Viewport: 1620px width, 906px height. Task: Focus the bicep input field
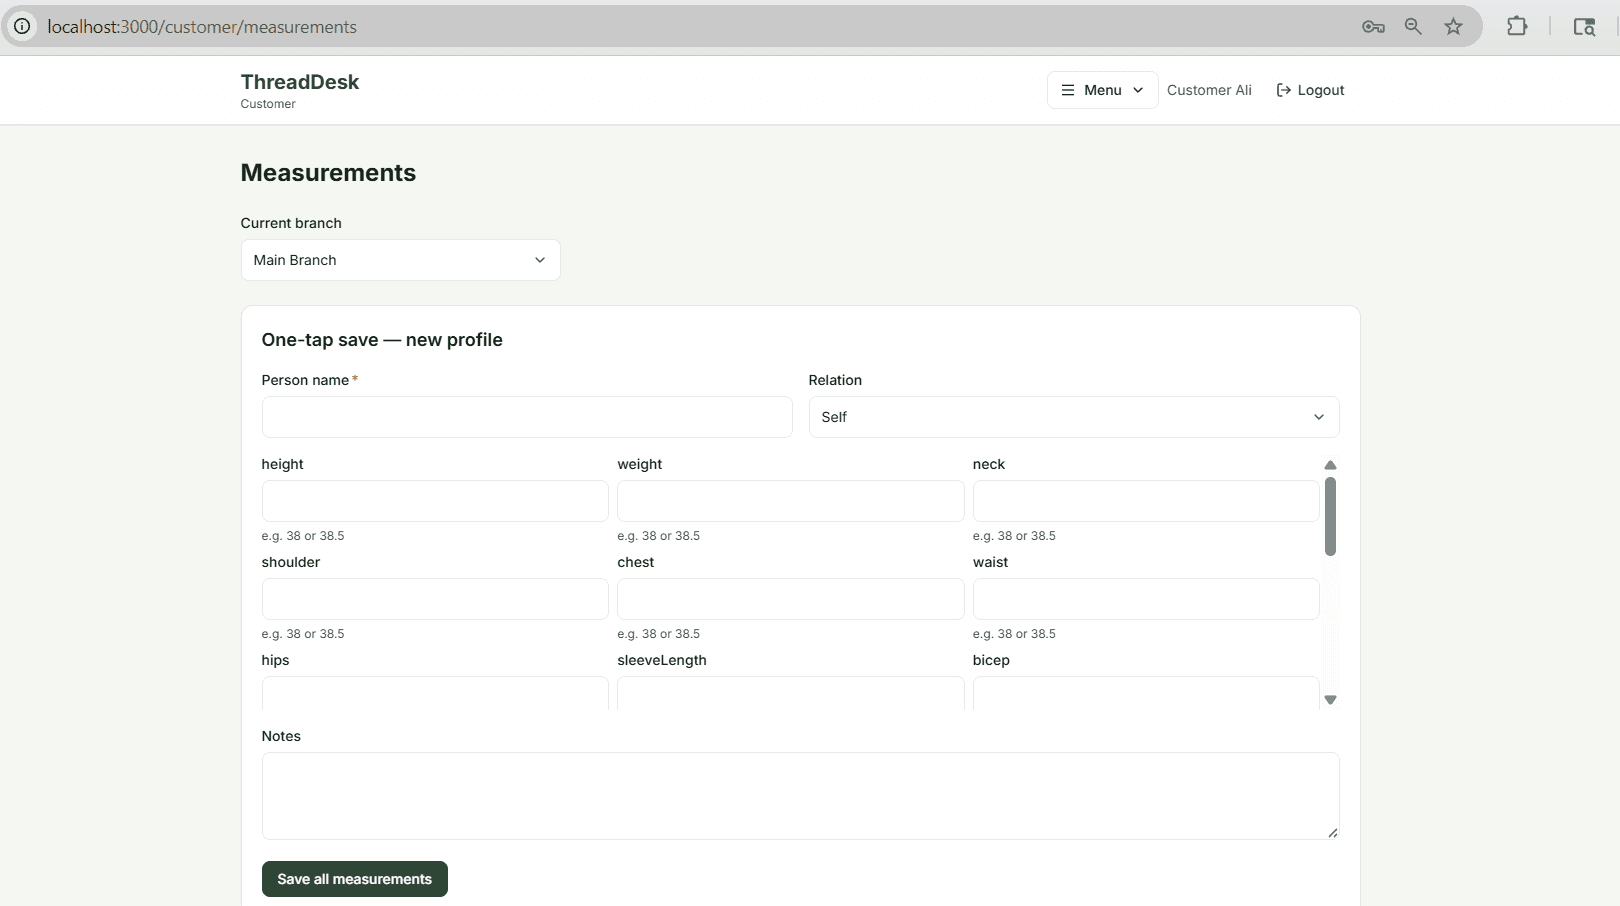(x=1146, y=693)
